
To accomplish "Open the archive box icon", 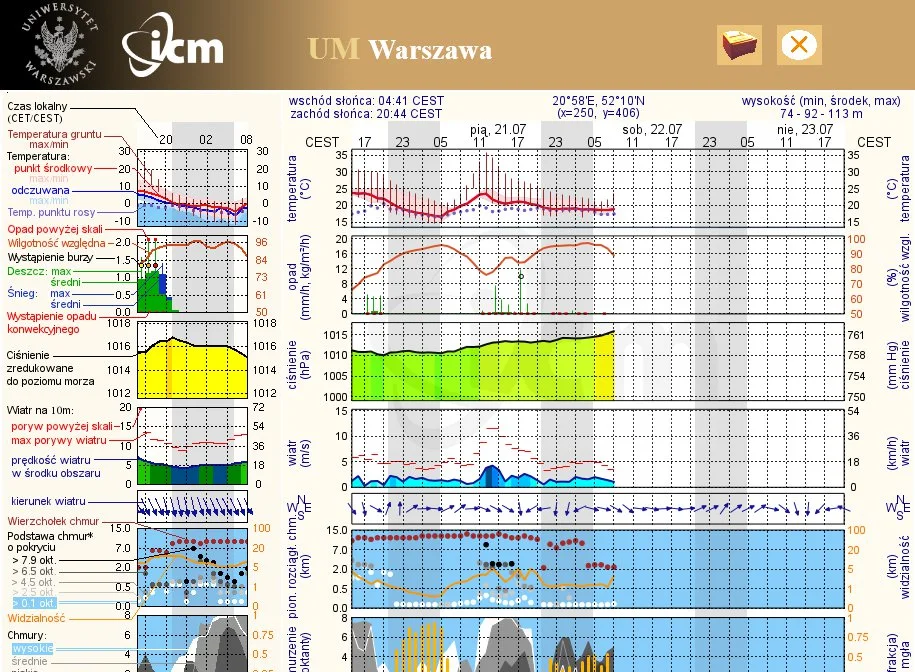I will pyautogui.click(x=739, y=45).
